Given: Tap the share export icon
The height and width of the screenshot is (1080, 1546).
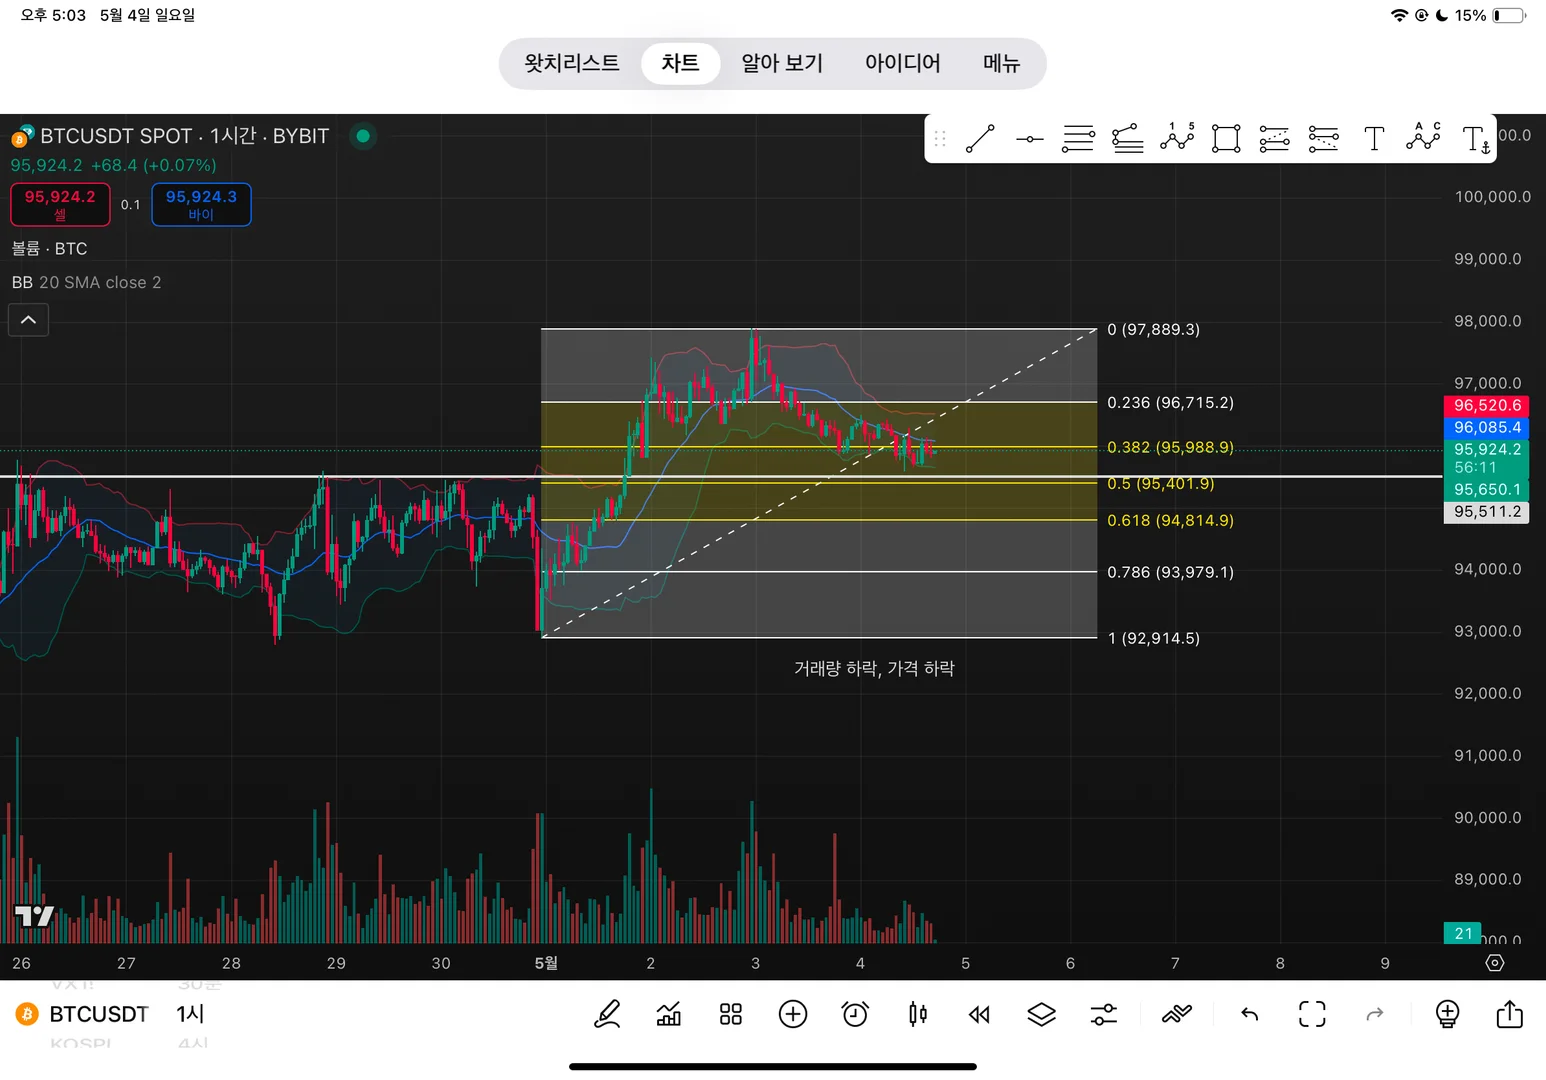Looking at the screenshot, I should 1509,1013.
